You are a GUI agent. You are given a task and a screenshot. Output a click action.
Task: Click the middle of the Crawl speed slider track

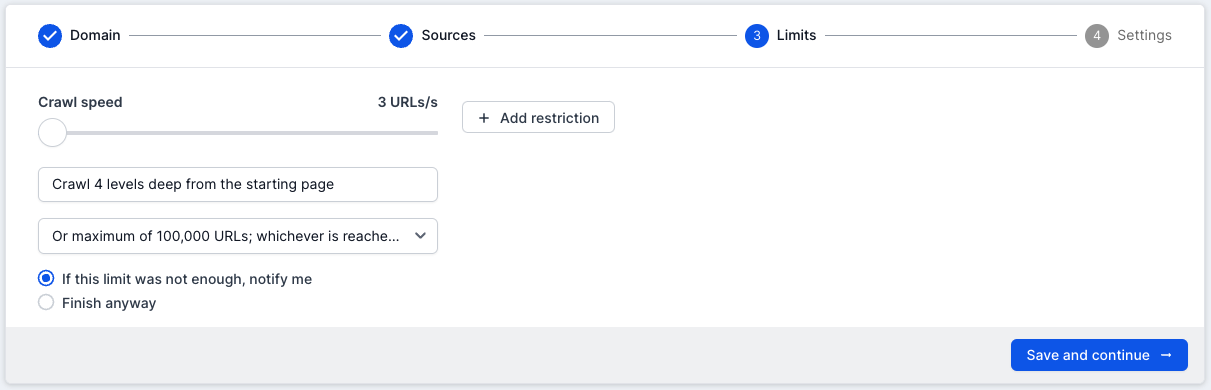pyautogui.click(x=238, y=132)
